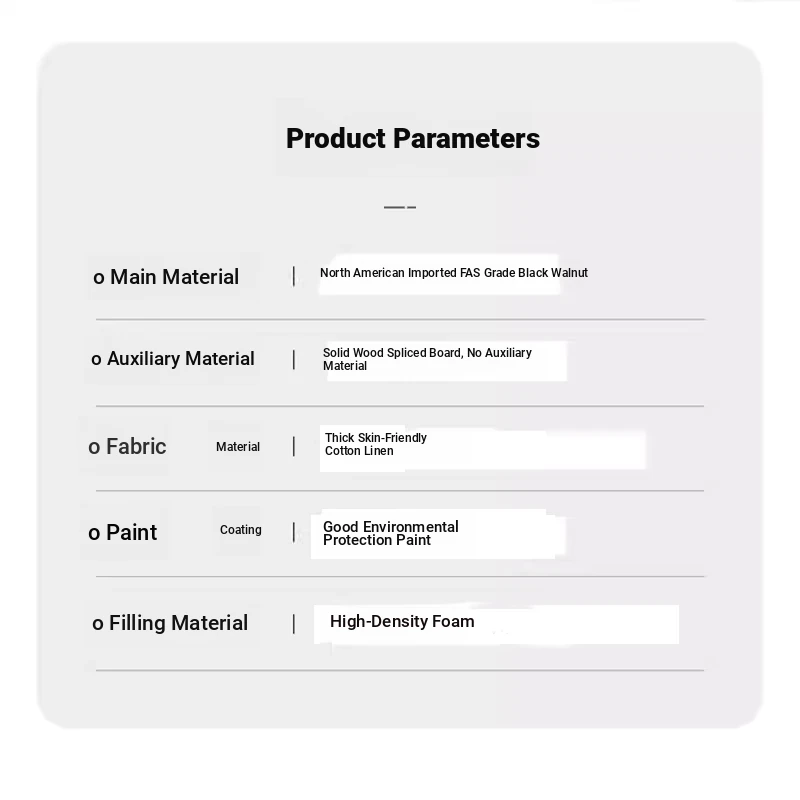Image resolution: width=800 pixels, height=800 pixels.
Task: Select the Filling Material label
Action: point(178,623)
